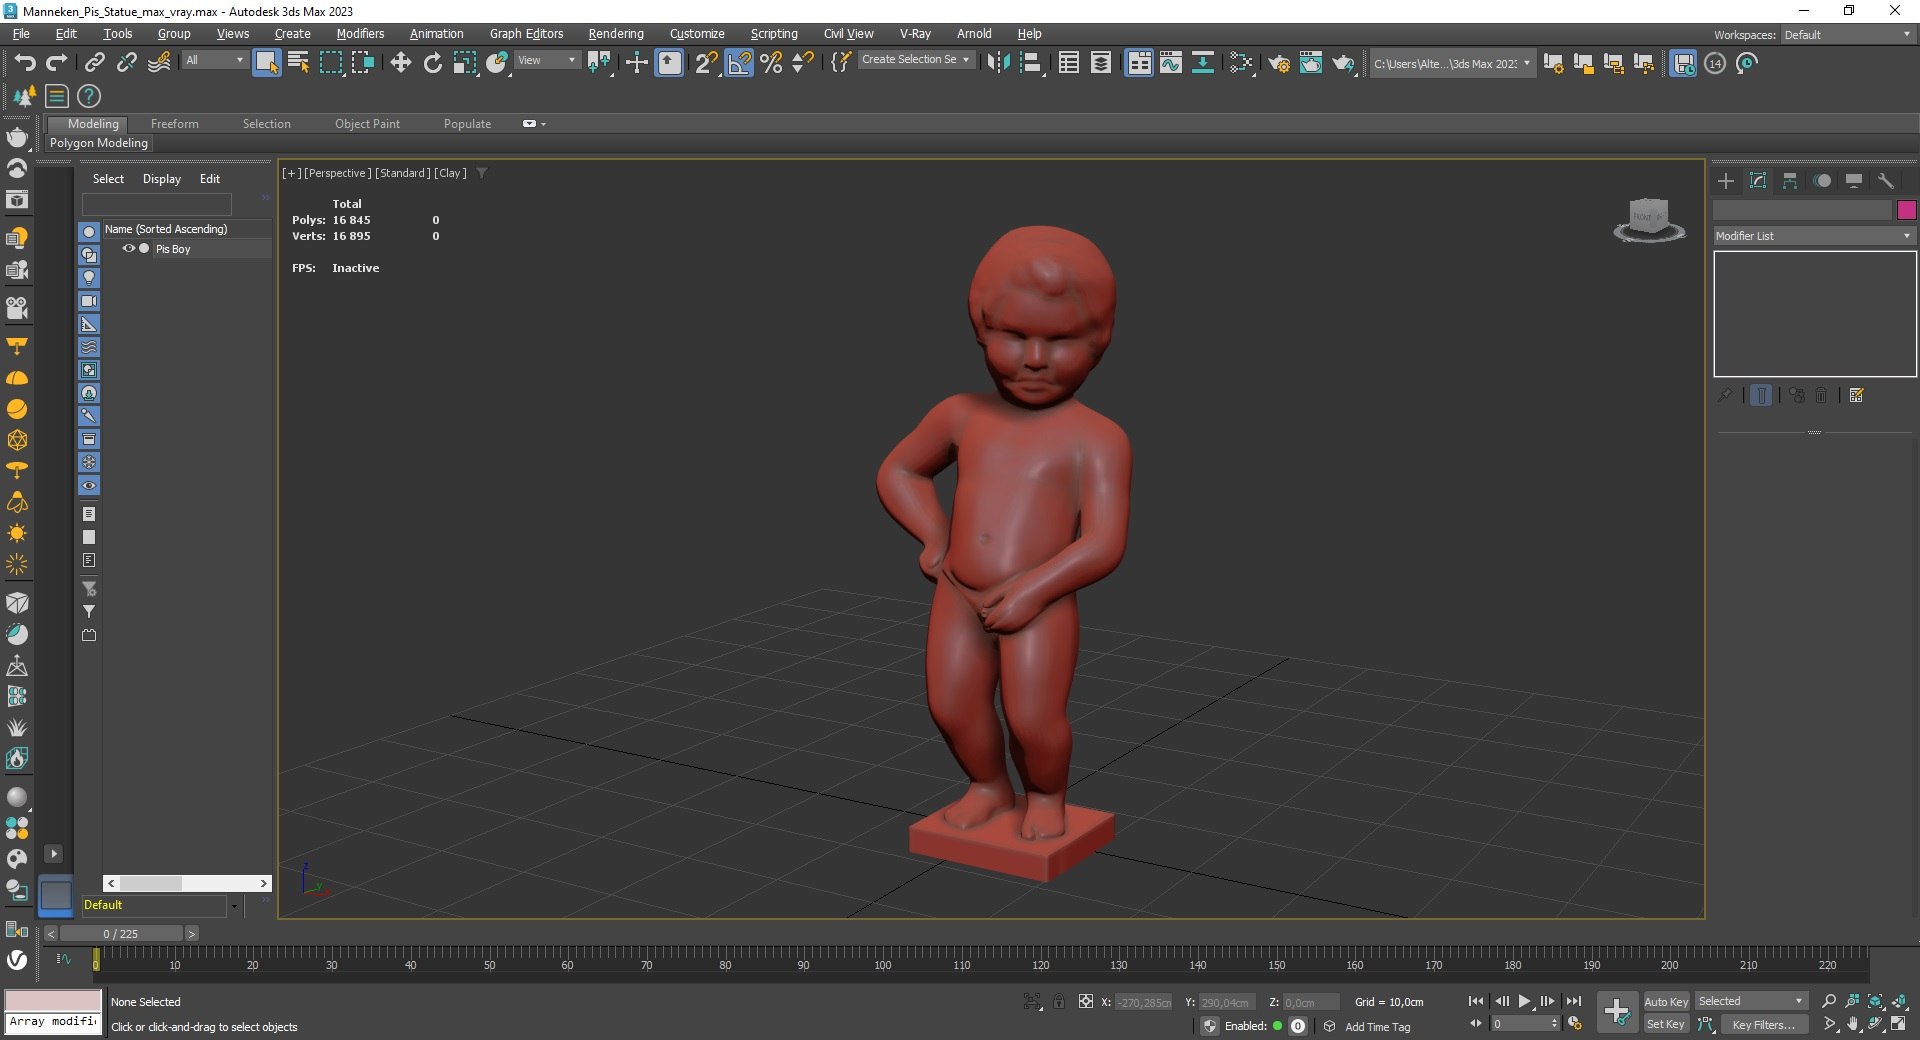Screen dimensions: 1920x1040
Task: Open the Modifiers menu
Action: 360,34
